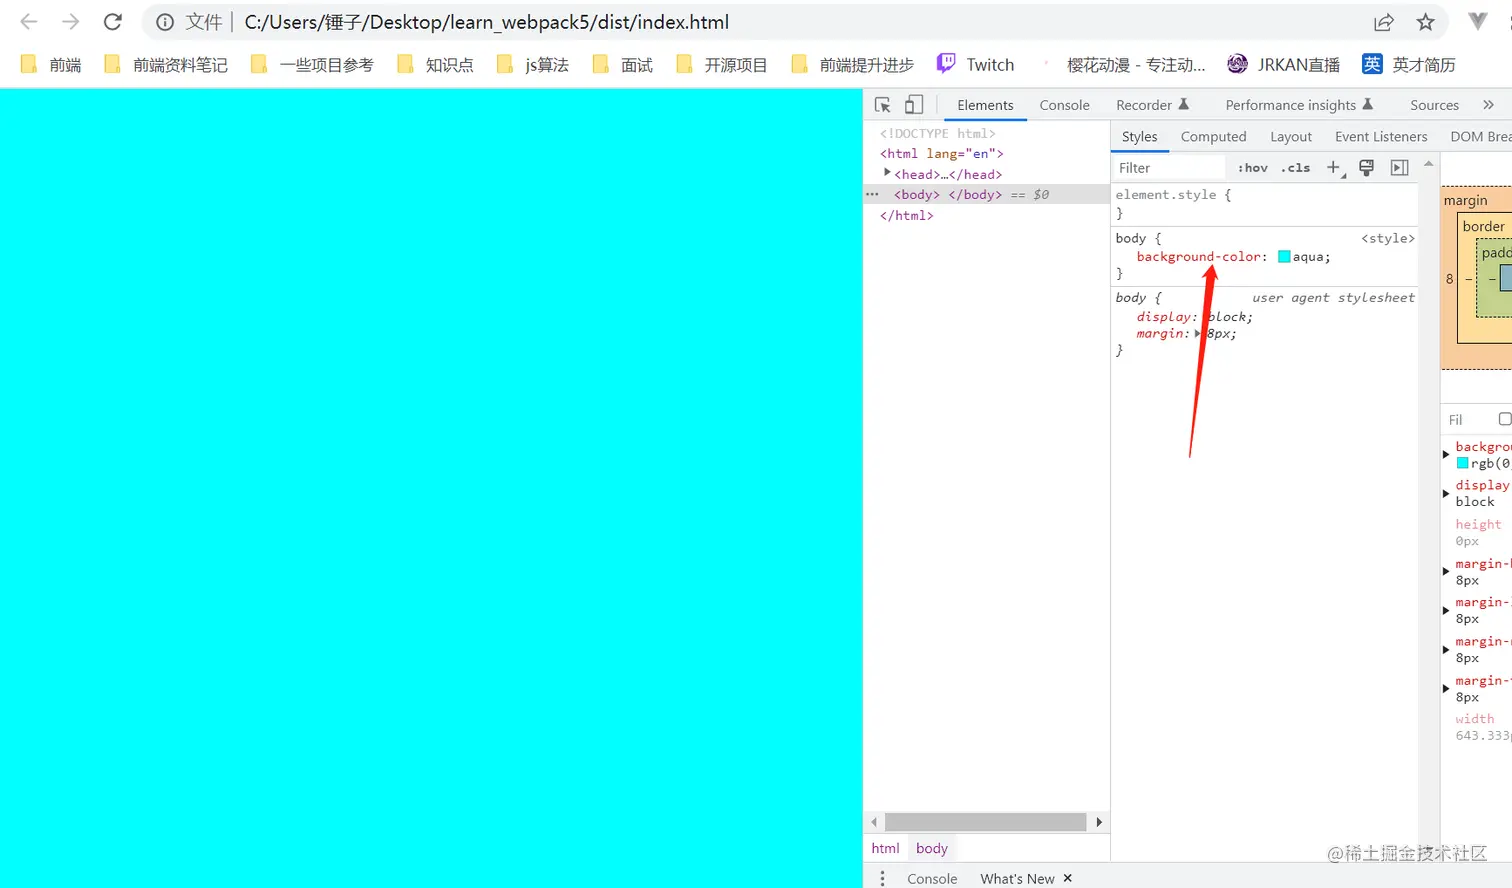
Task: Open the JRKAN直播 bookmark
Action: [1283, 64]
